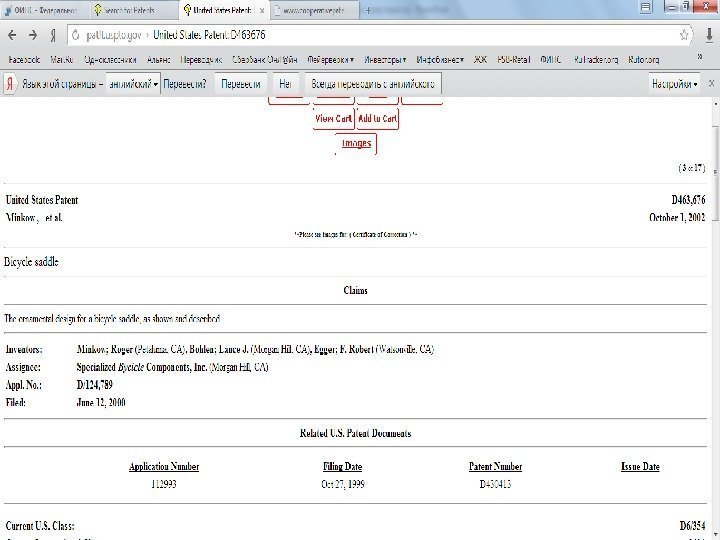Screen dimensions: 720x540
Task: Open the browser menu icon in title bar
Action: point(646,7)
